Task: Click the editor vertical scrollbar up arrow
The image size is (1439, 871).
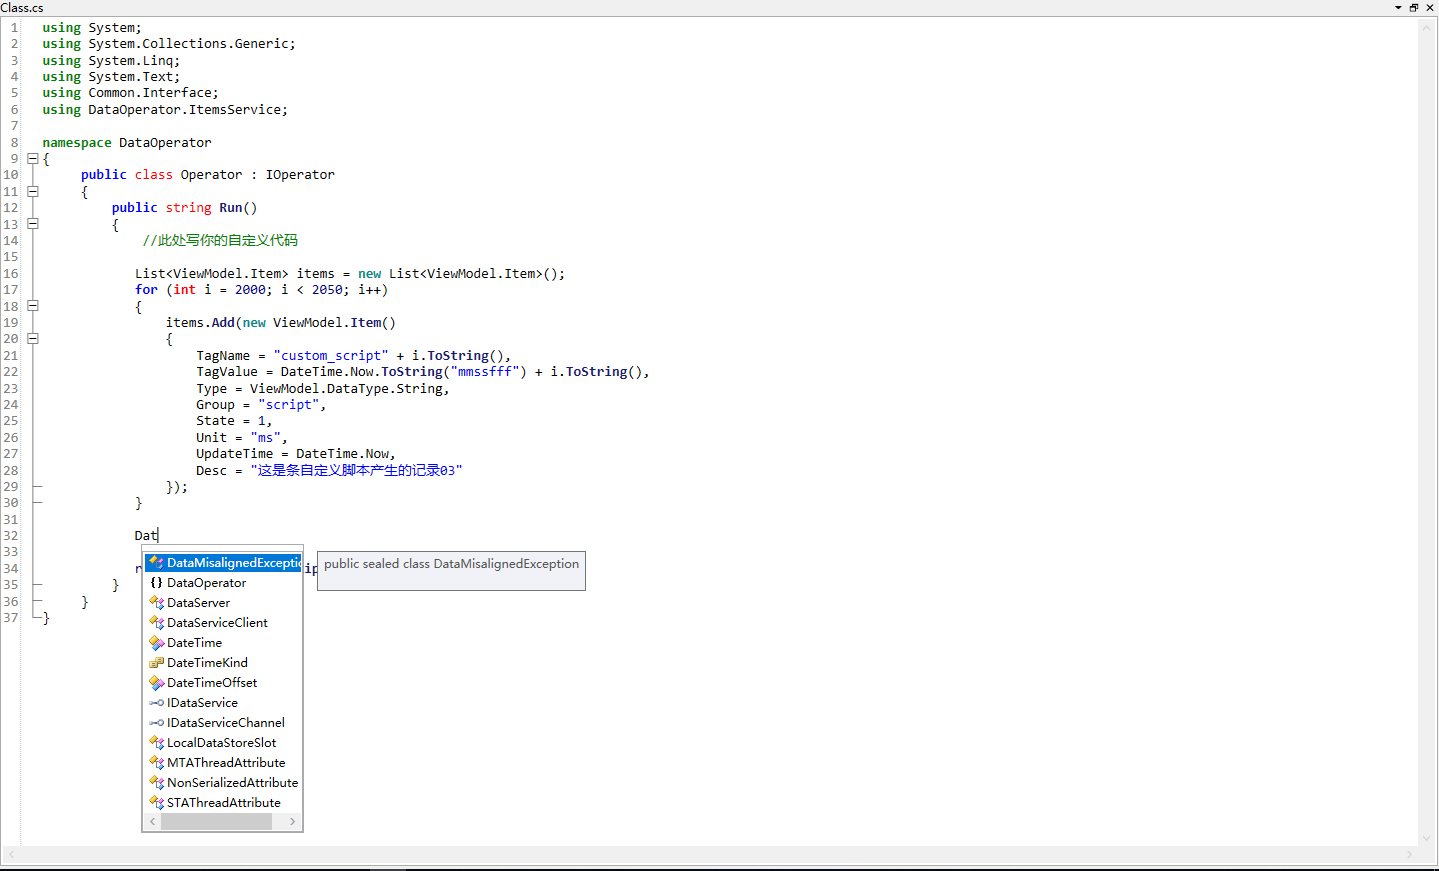Action: tap(1427, 26)
